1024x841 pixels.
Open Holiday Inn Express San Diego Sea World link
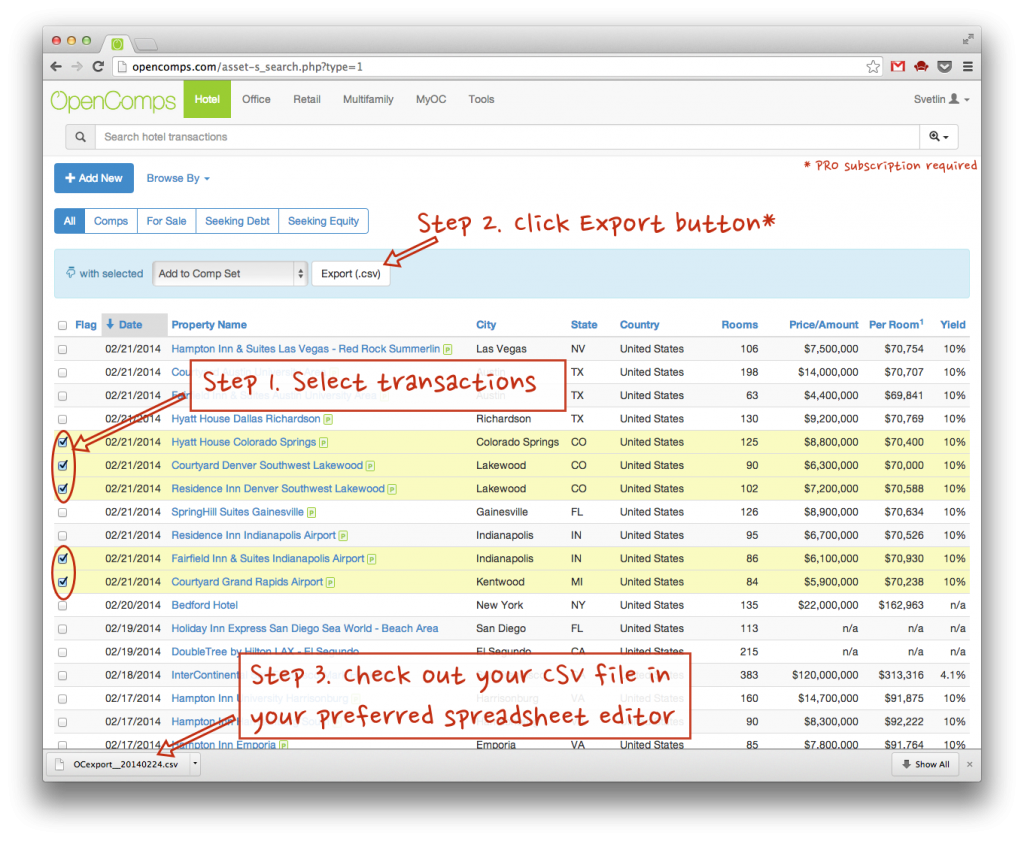pos(305,629)
